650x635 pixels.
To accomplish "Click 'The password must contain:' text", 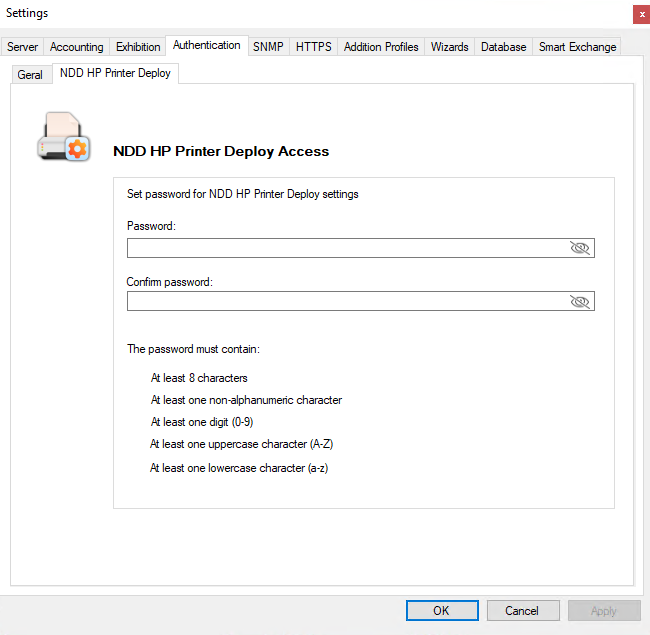I will pos(193,349).
